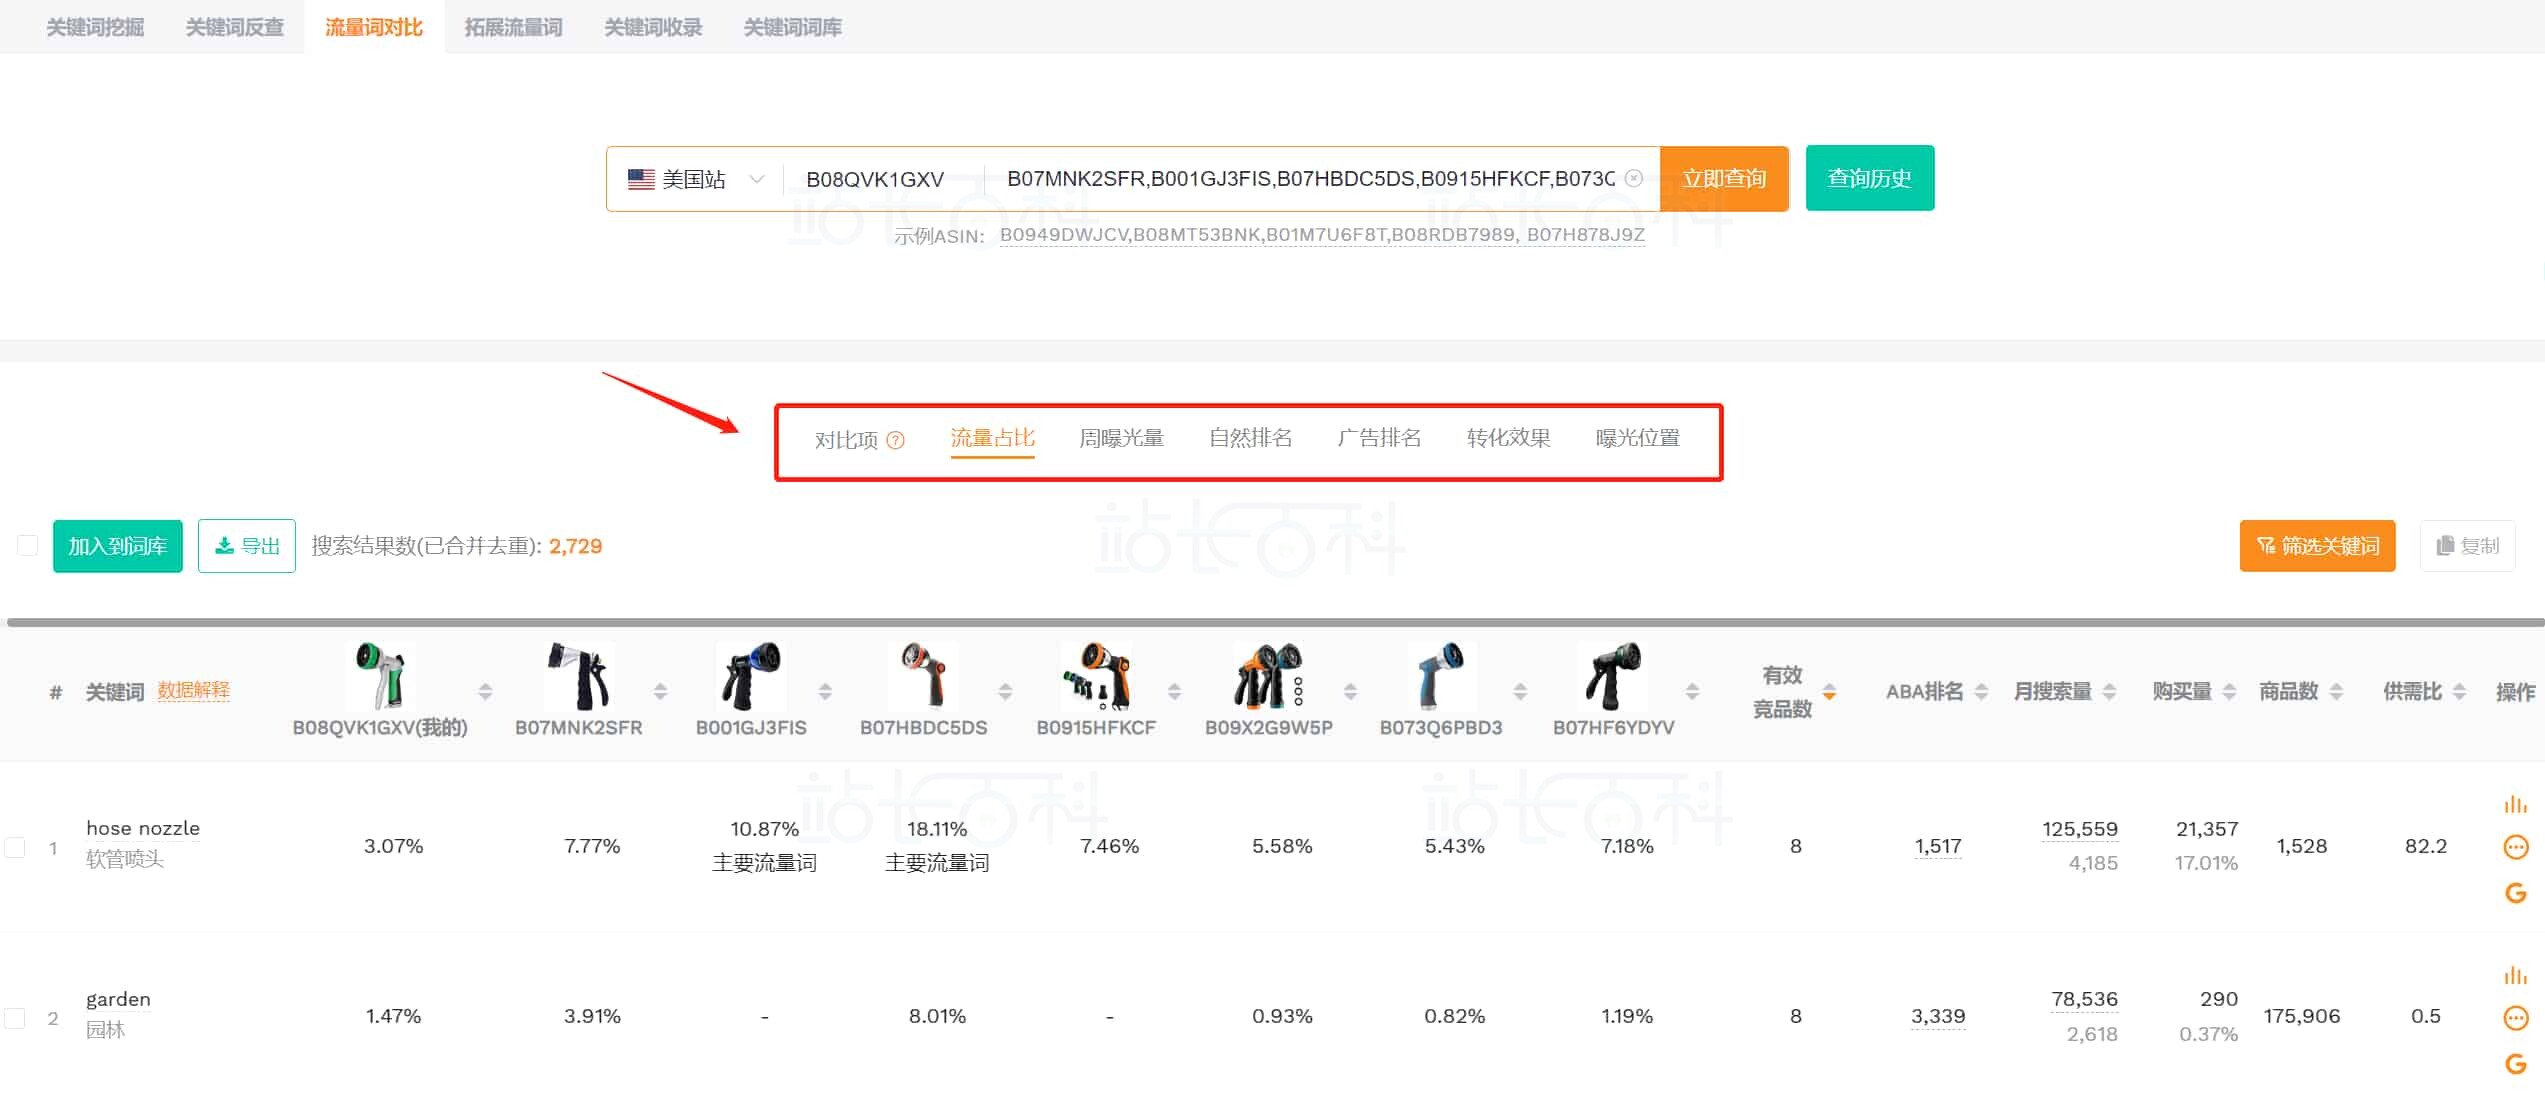Sort by 月搜索量 column arrows
This screenshot has width=2545, height=1093.
coord(2109,692)
